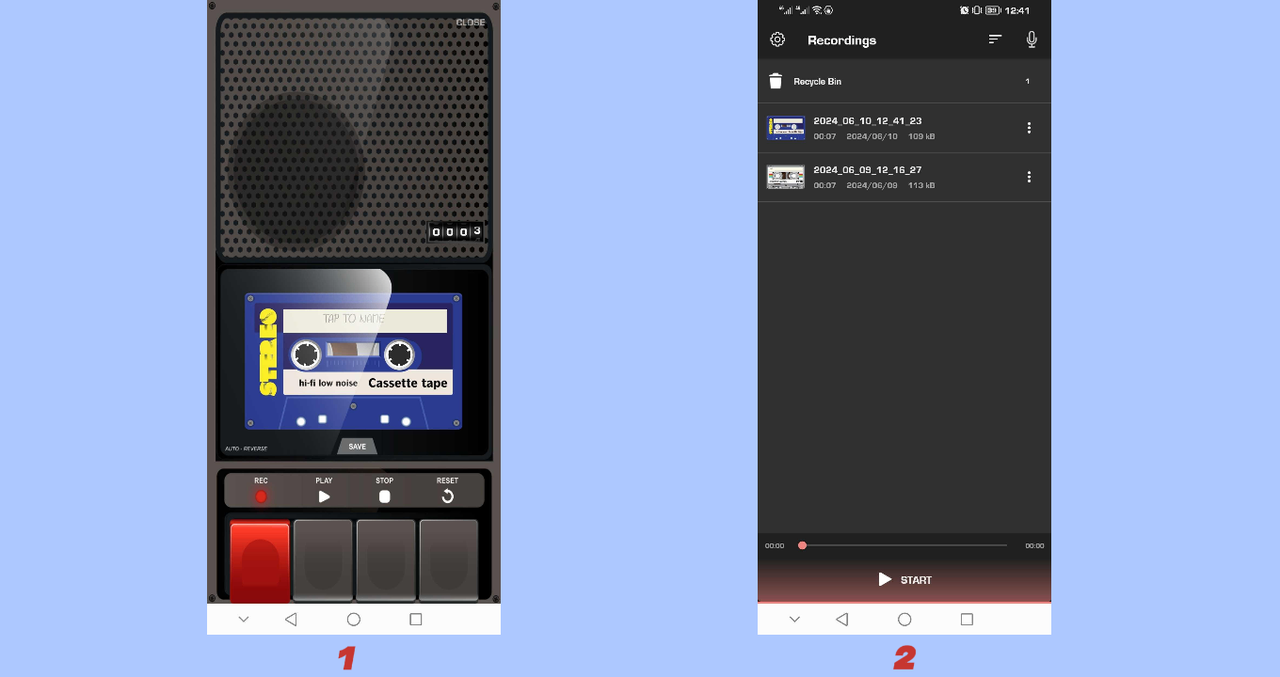Tap the 'TAP TO NAME' cassette label field
The image size is (1280, 677).
click(x=364, y=320)
